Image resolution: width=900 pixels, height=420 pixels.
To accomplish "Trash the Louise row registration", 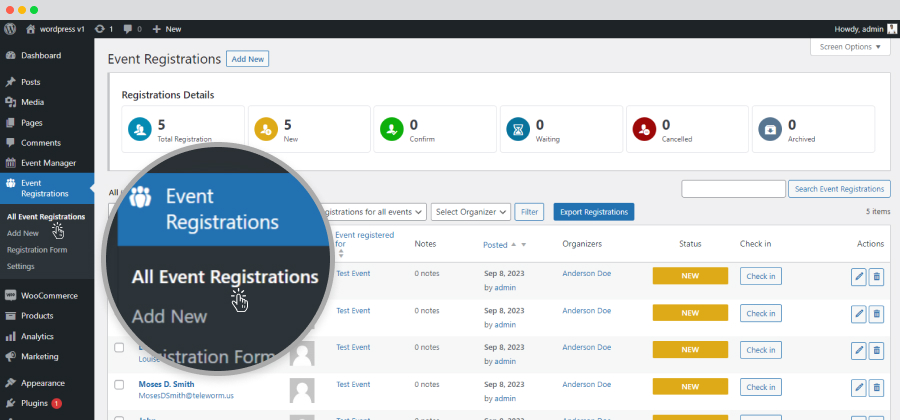I will (x=876, y=351).
